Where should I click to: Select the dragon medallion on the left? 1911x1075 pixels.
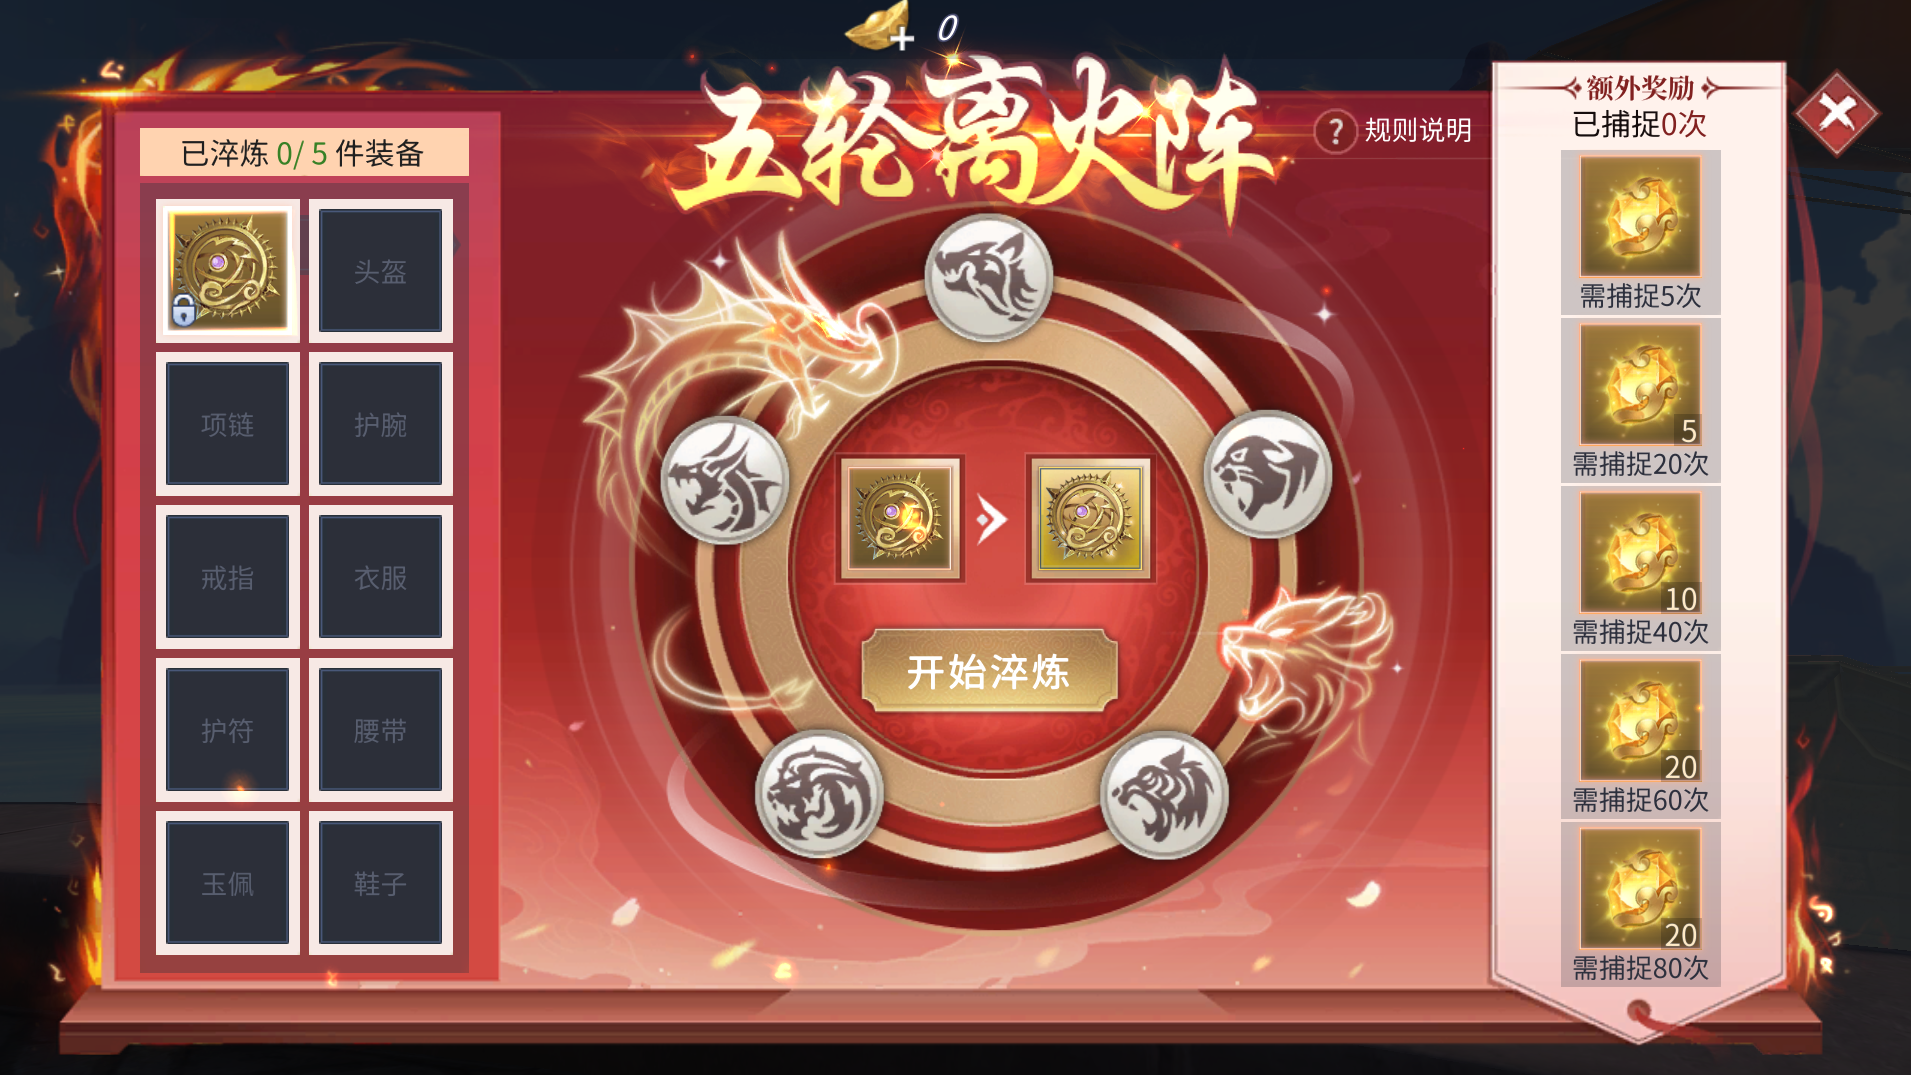tap(725, 480)
